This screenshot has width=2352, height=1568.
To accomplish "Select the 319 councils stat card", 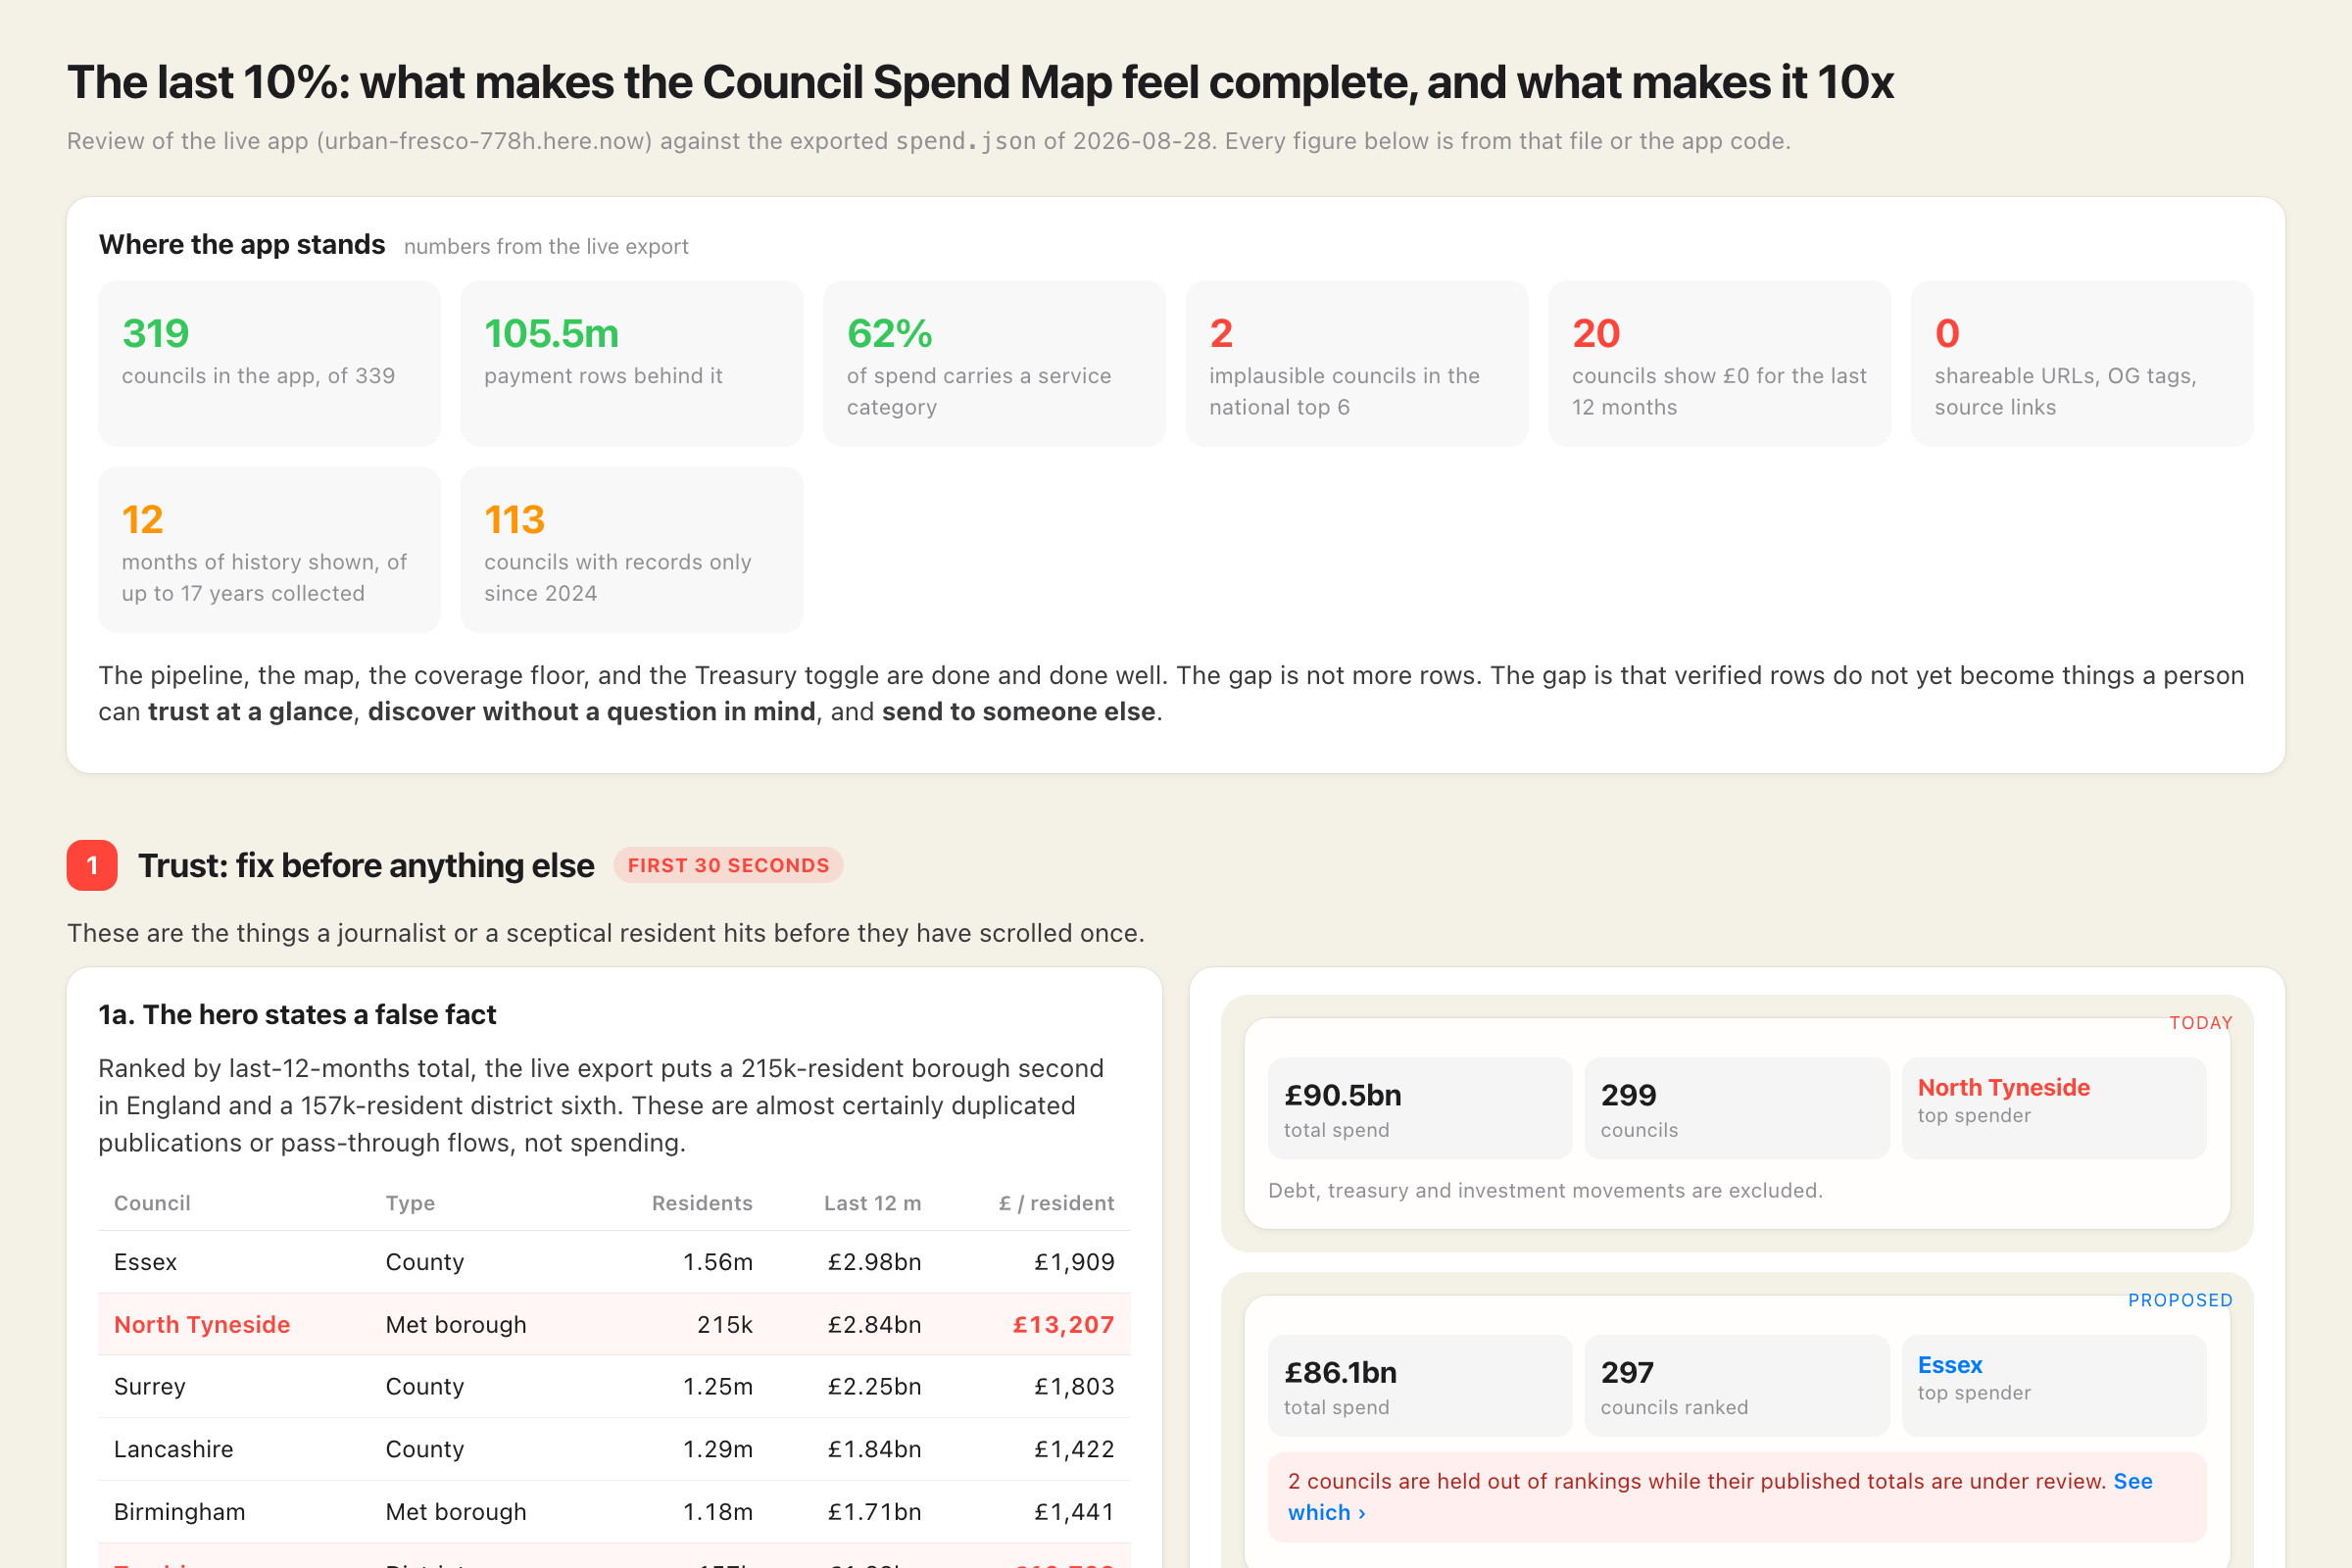I will click(269, 363).
